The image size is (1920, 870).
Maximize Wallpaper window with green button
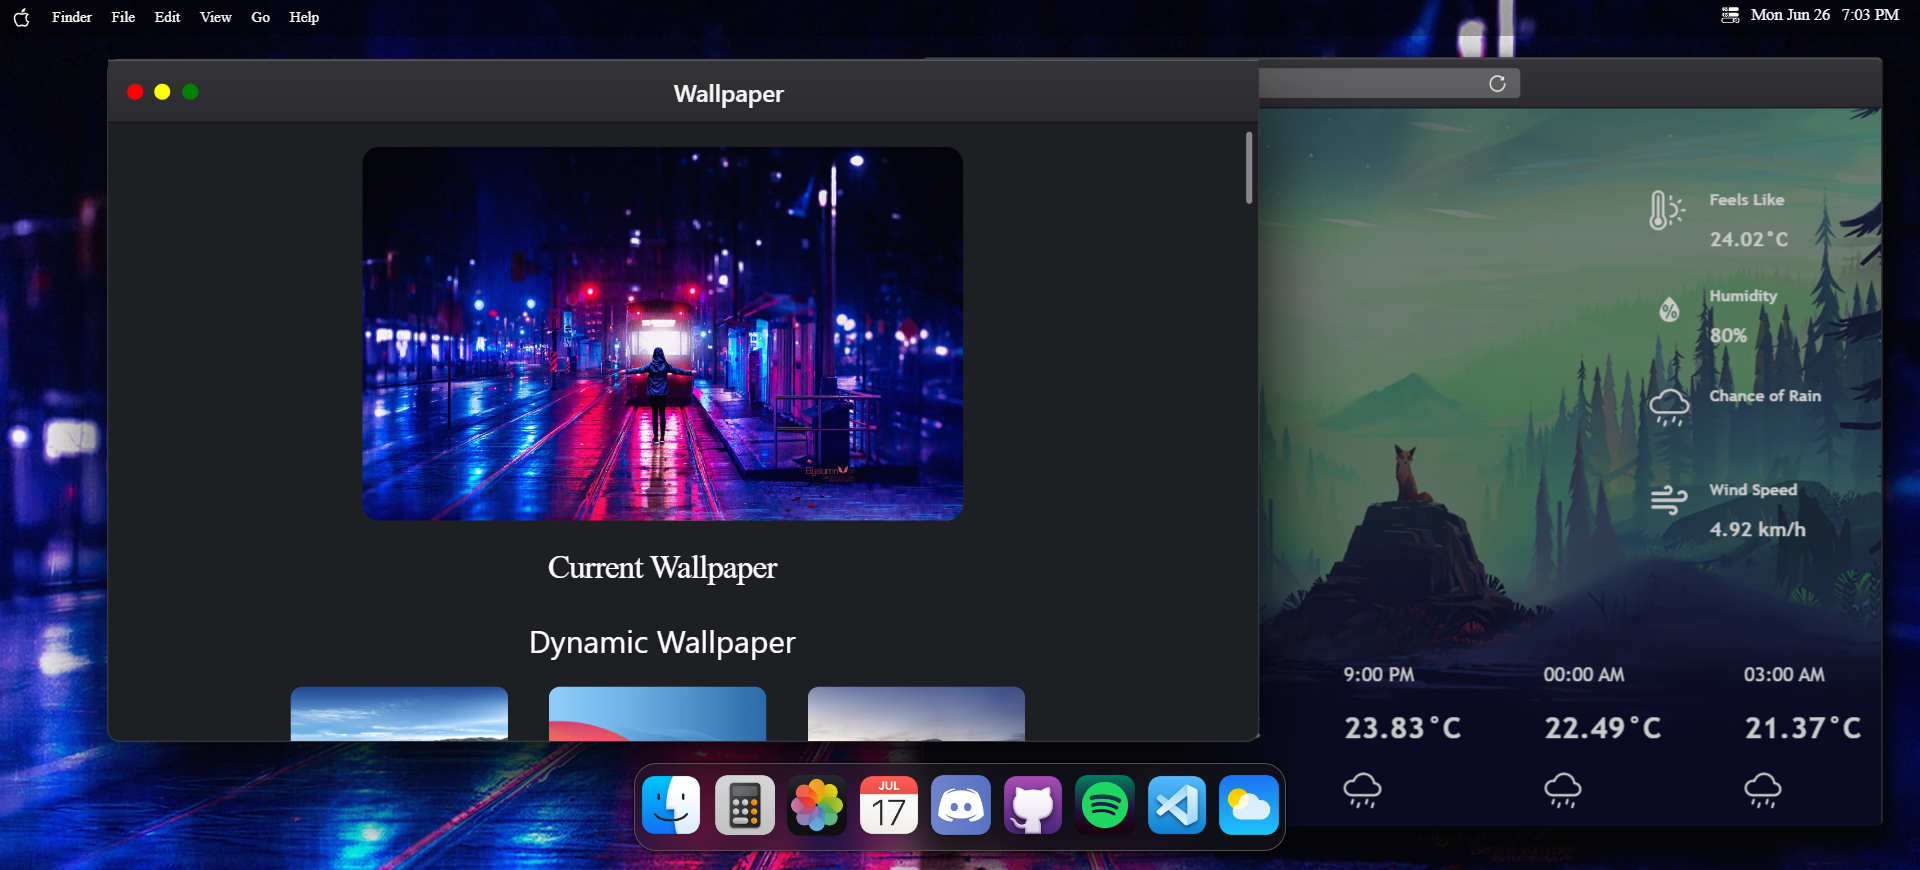coord(190,92)
